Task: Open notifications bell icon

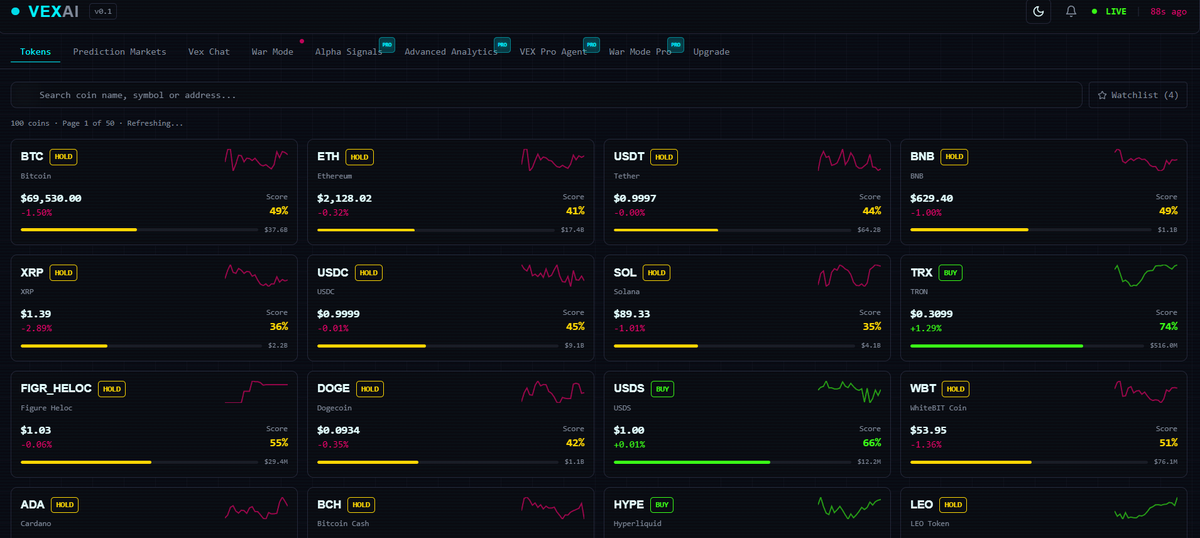Action: [1071, 11]
